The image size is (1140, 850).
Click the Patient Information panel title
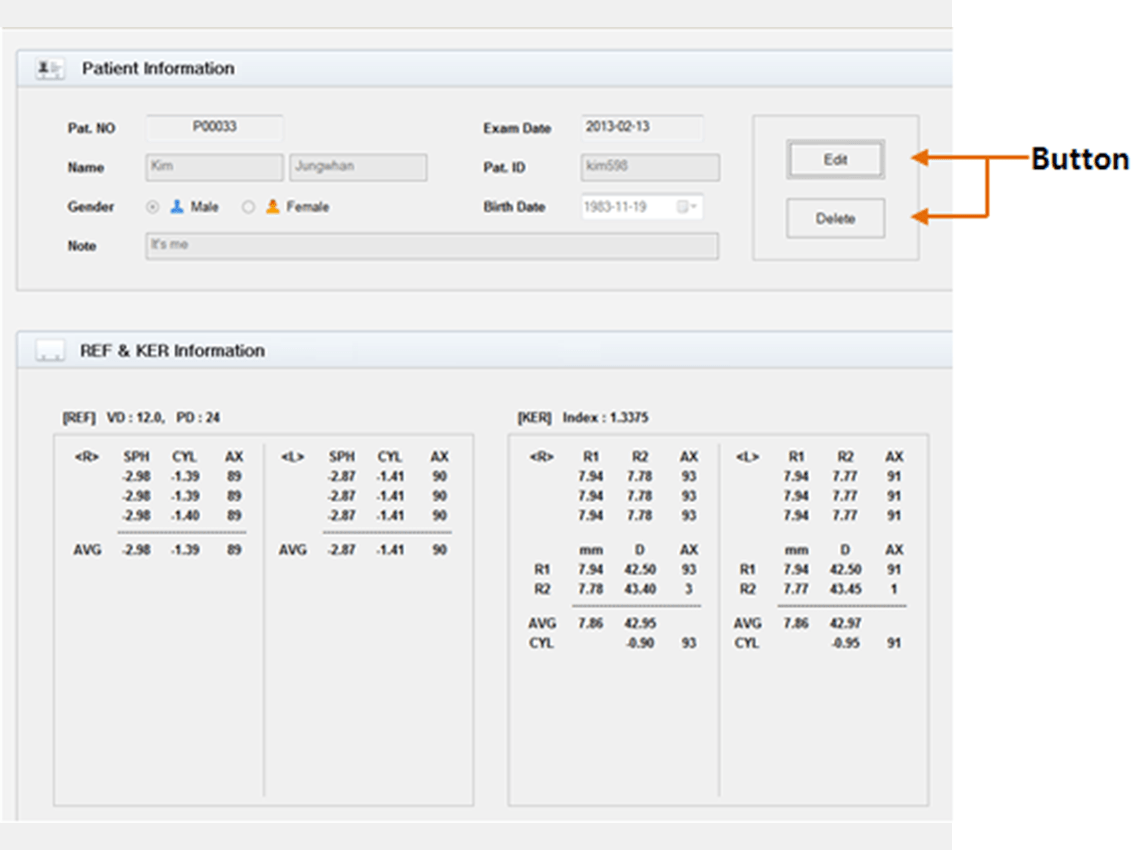(x=158, y=68)
